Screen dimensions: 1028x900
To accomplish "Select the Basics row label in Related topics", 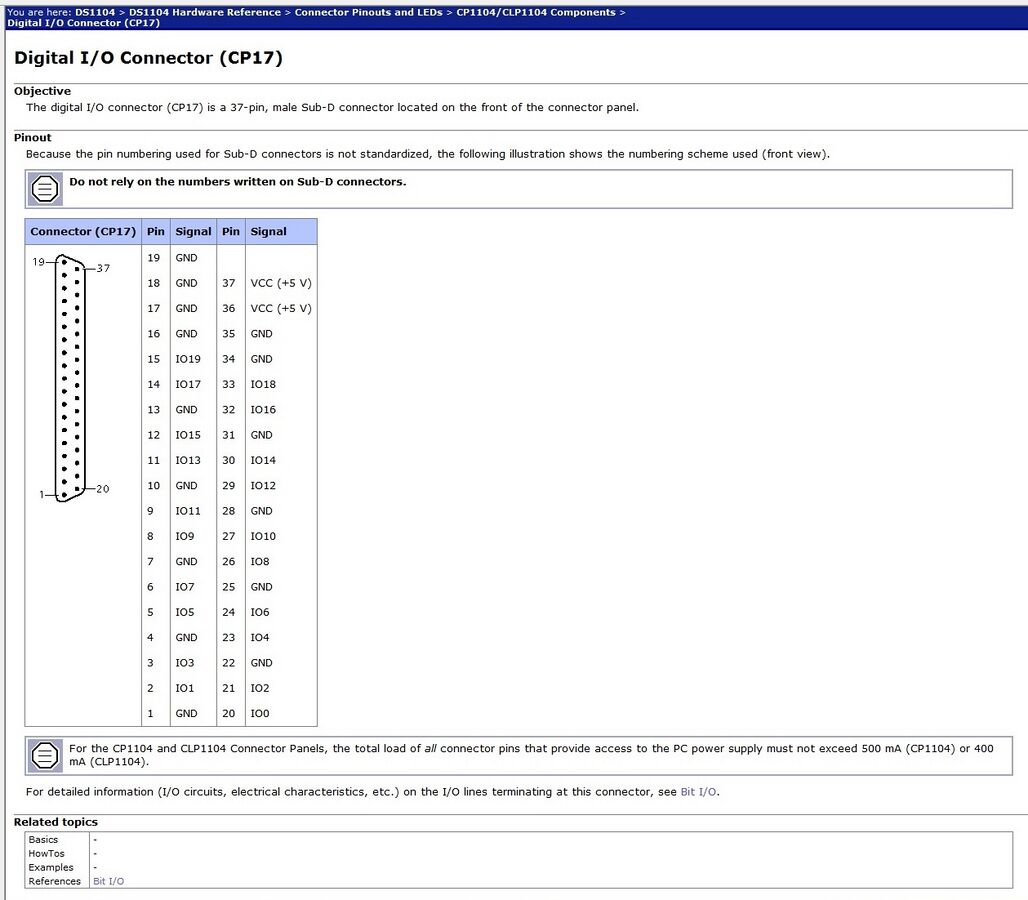I will 43,840.
